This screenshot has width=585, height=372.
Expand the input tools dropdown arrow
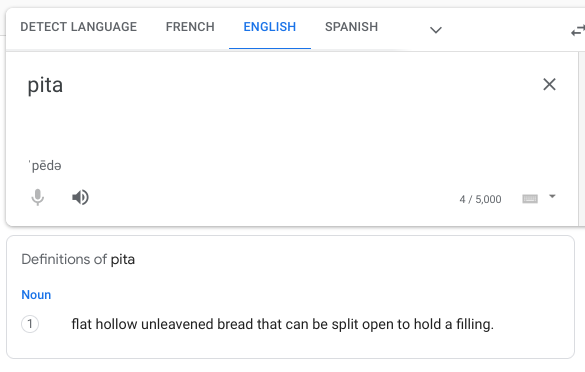pyautogui.click(x=552, y=196)
